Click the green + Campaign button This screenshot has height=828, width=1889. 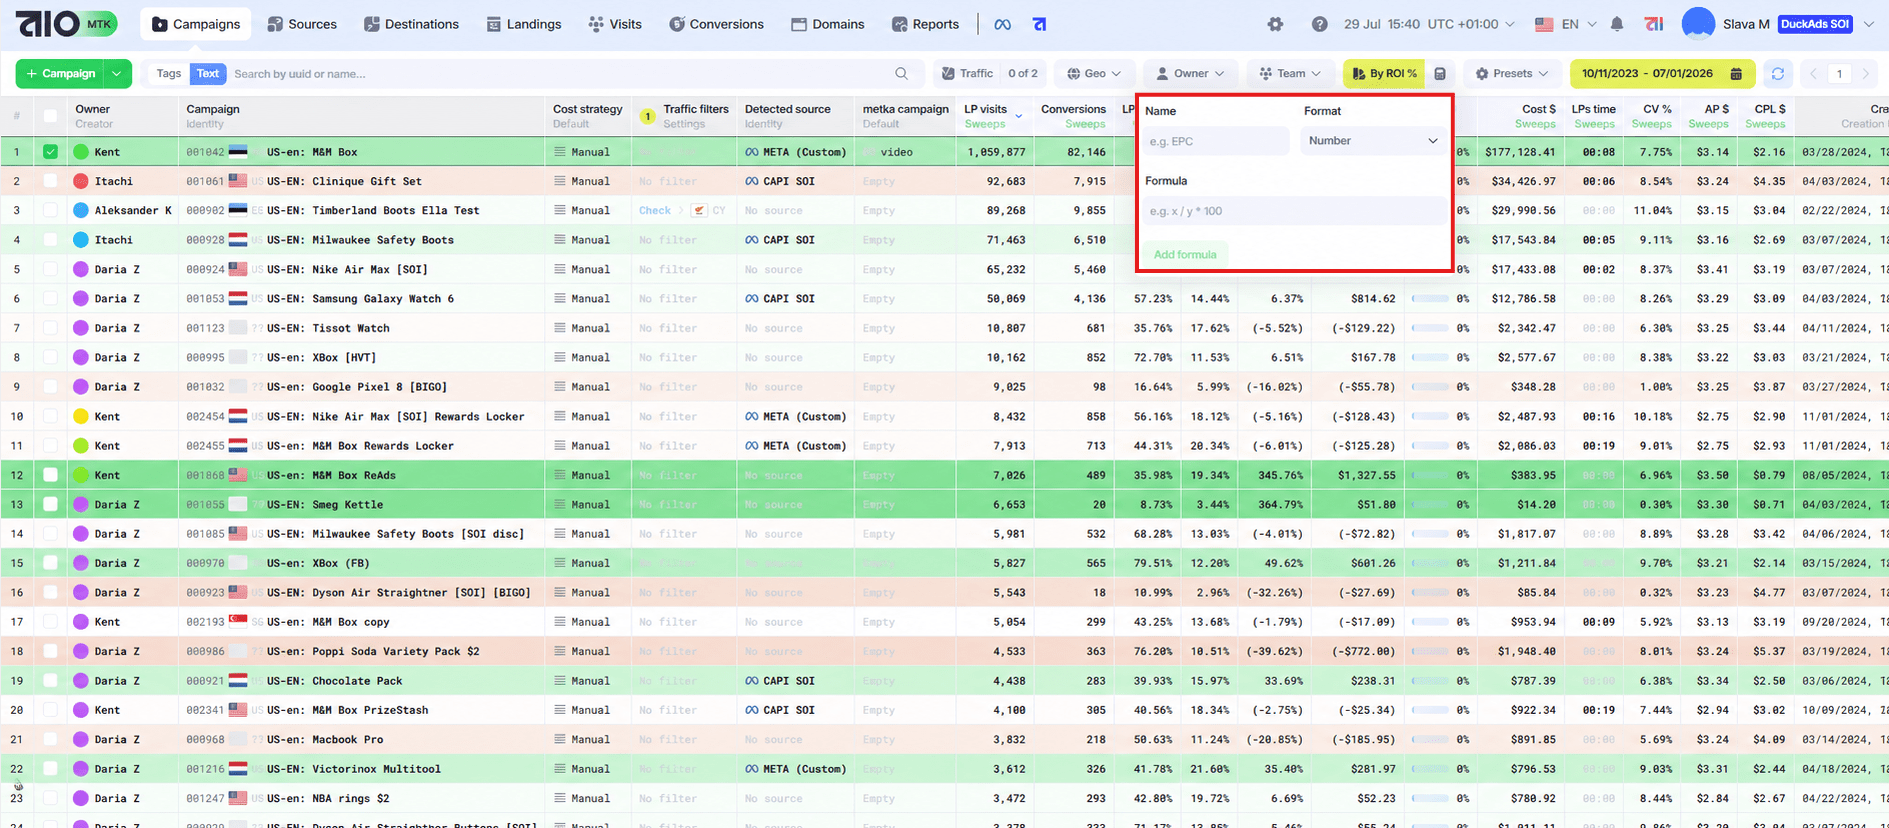pyautogui.click(x=61, y=73)
